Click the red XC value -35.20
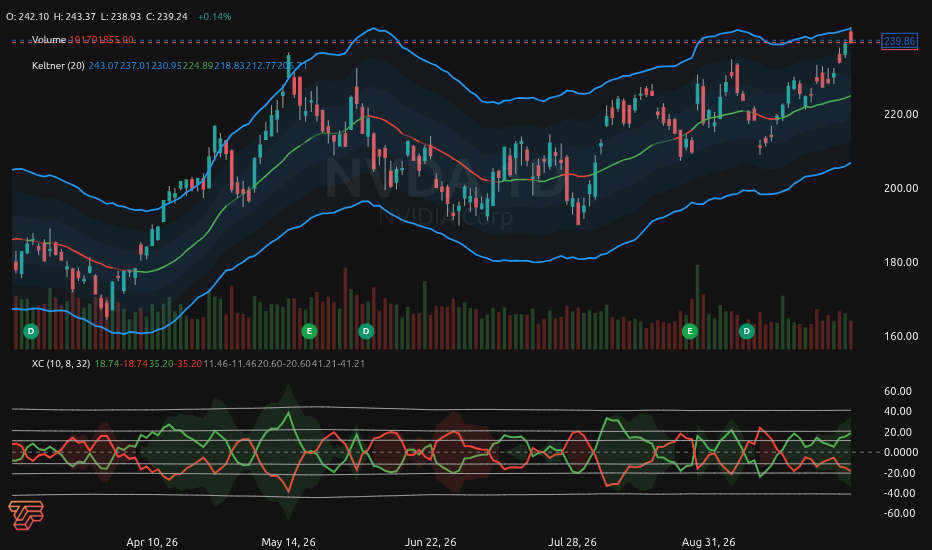 coord(188,363)
